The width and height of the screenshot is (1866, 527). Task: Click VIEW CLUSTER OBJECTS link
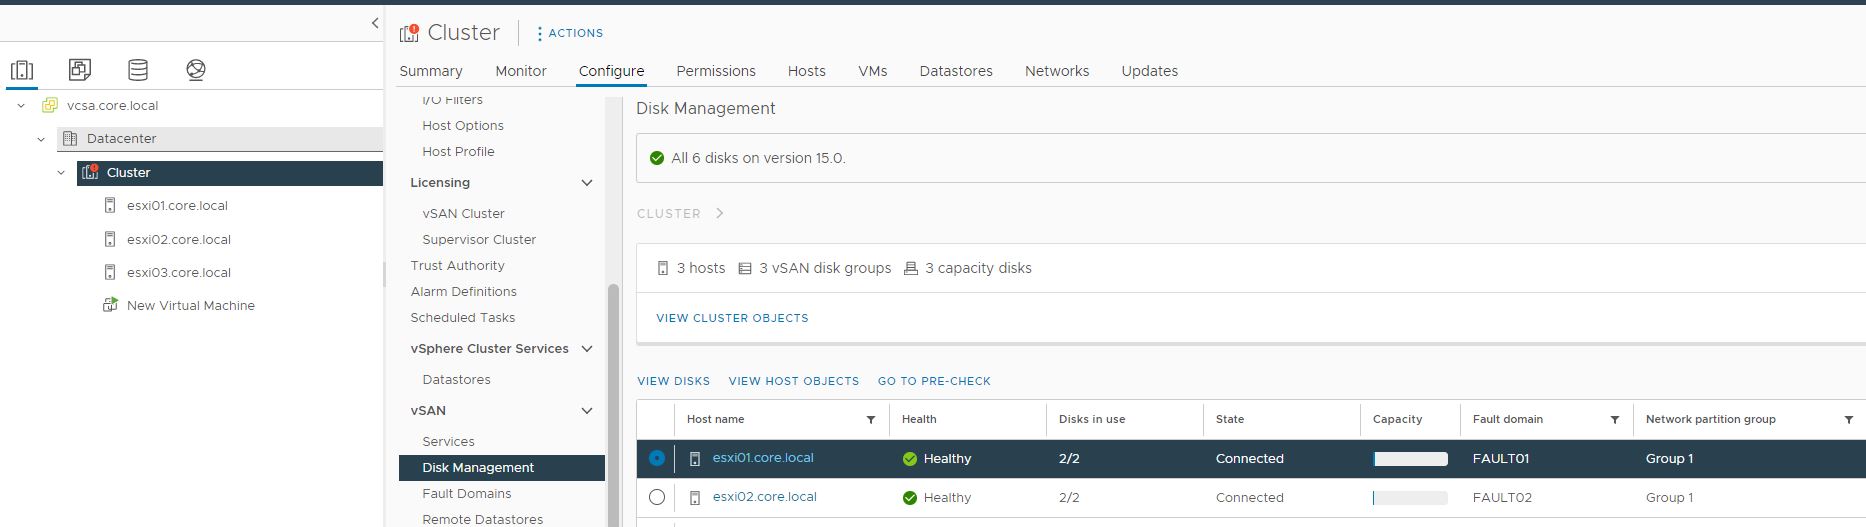(732, 318)
